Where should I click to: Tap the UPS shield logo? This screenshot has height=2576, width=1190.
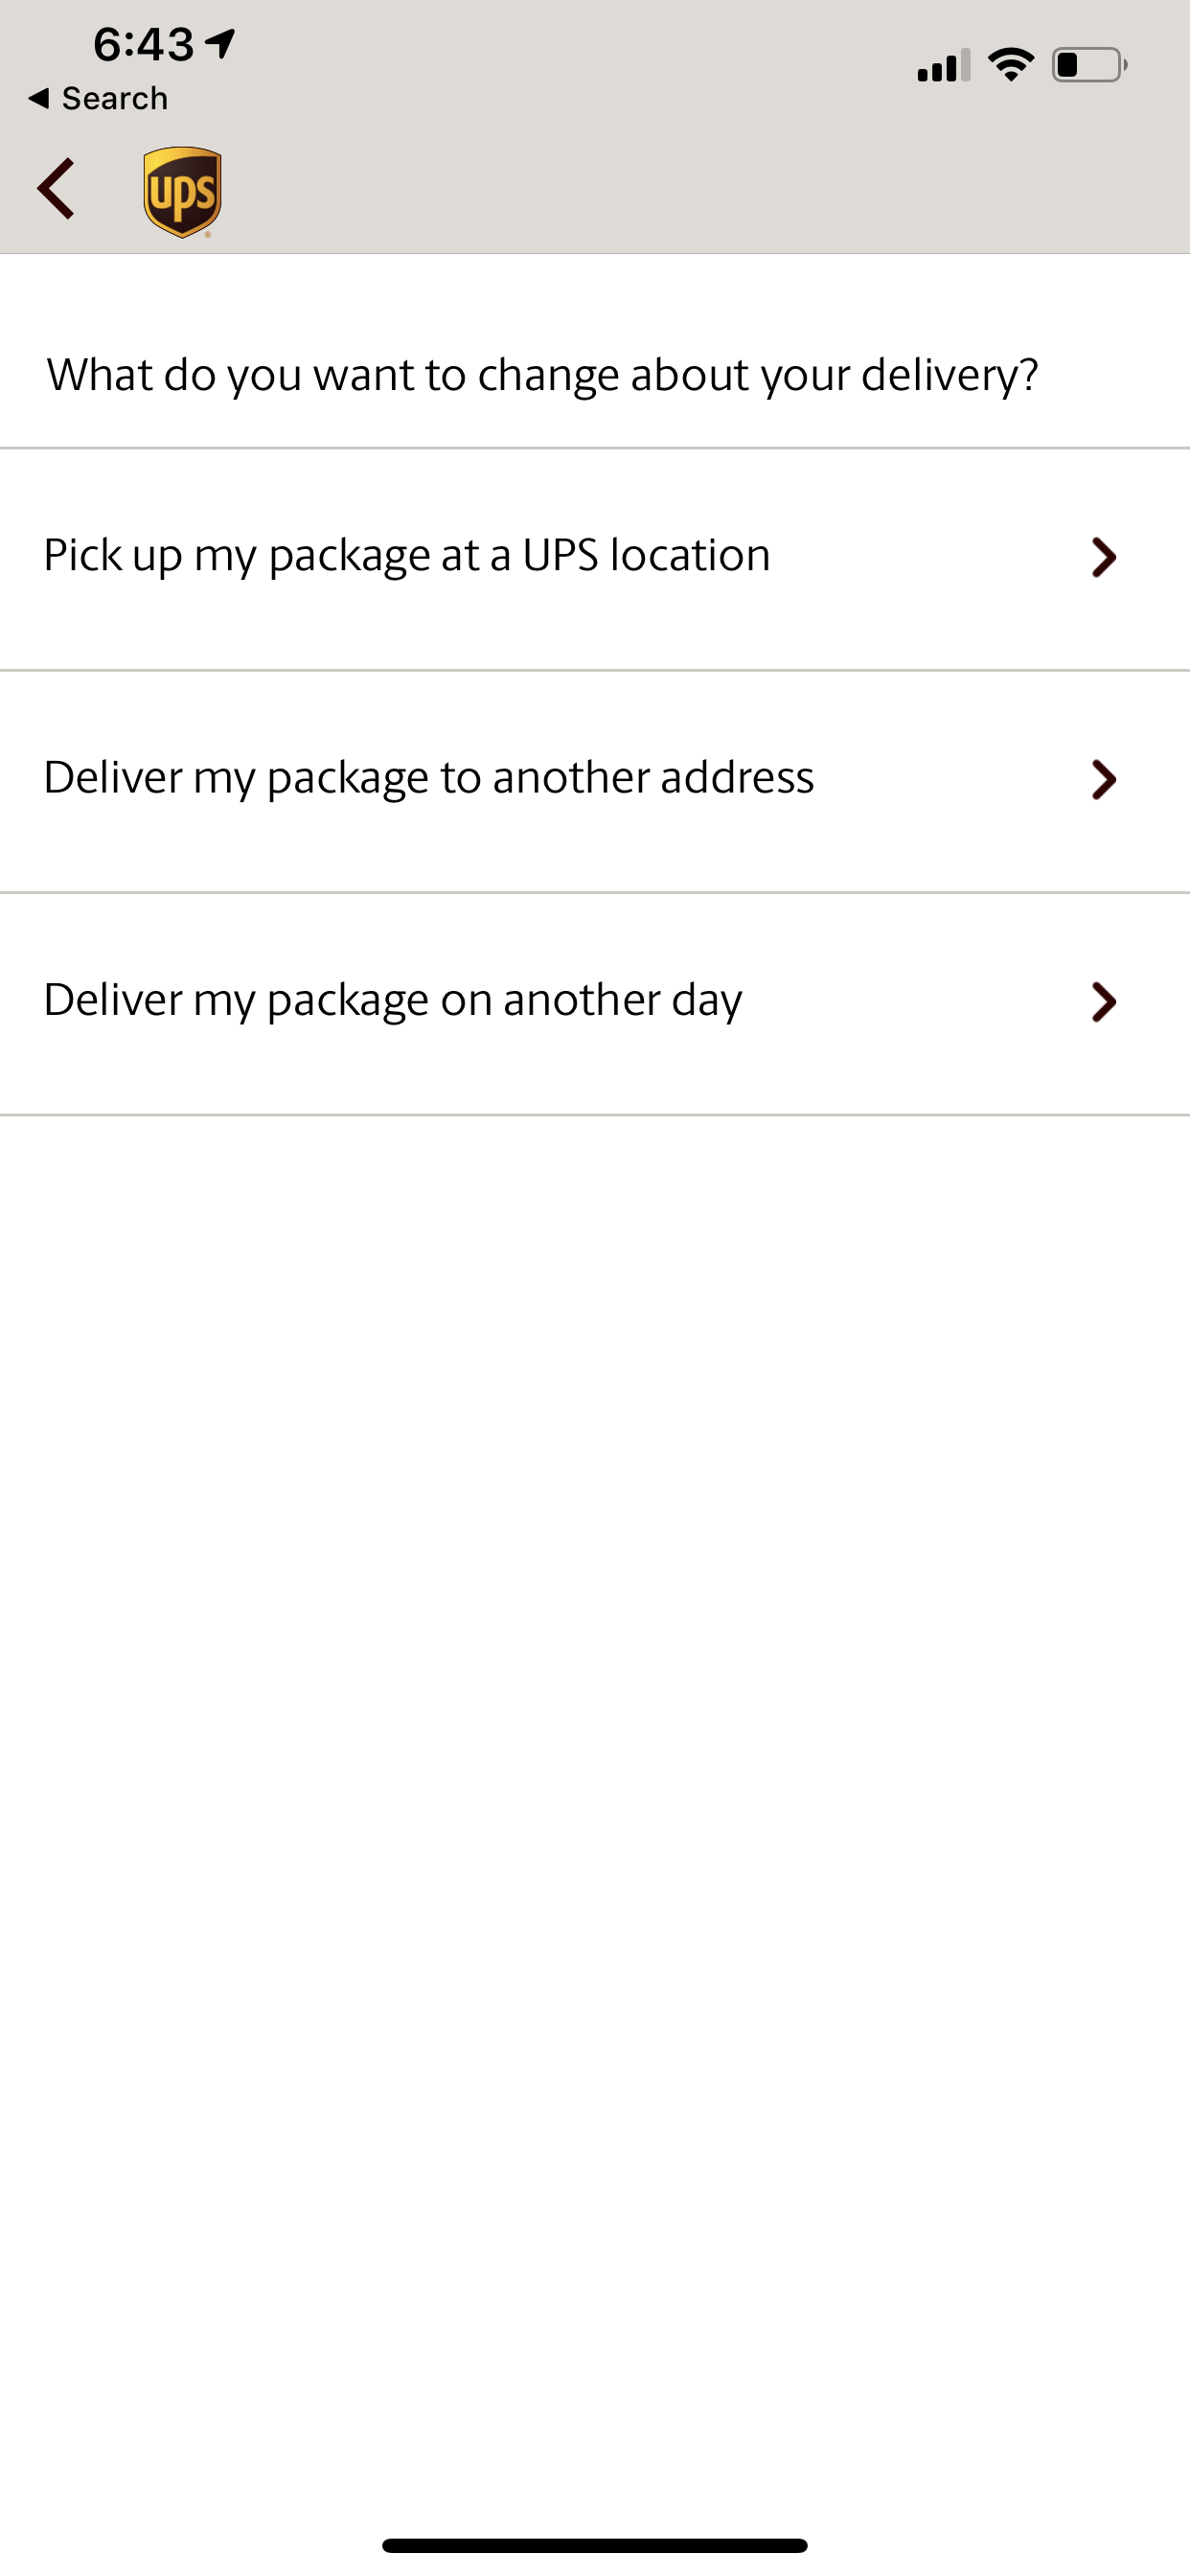(x=182, y=192)
